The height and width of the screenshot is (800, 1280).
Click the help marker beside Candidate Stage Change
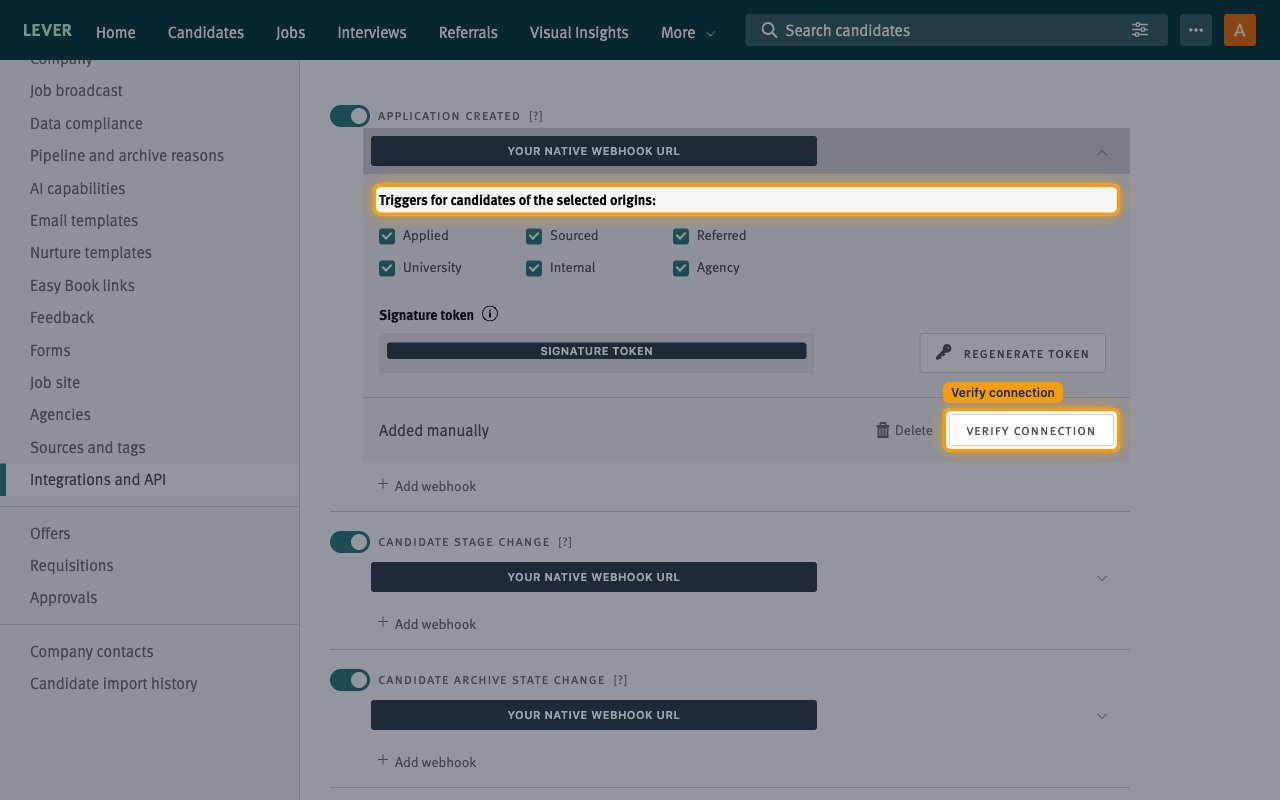(x=565, y=542)
